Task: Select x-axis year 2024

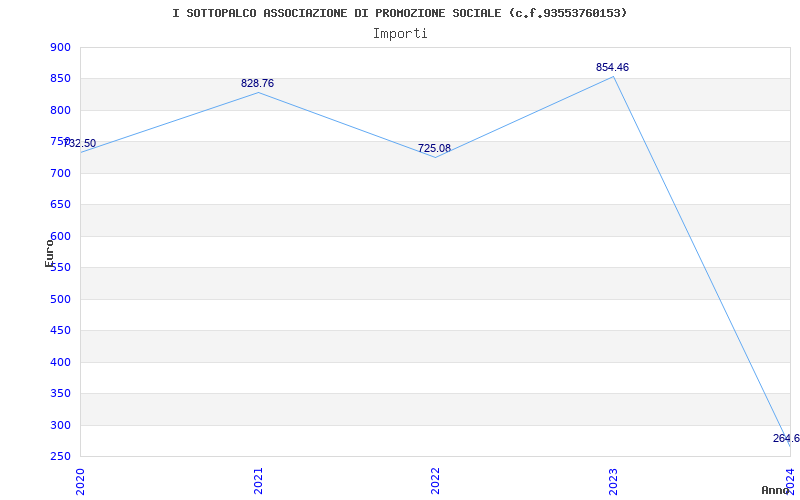Action: pos(790,482)
